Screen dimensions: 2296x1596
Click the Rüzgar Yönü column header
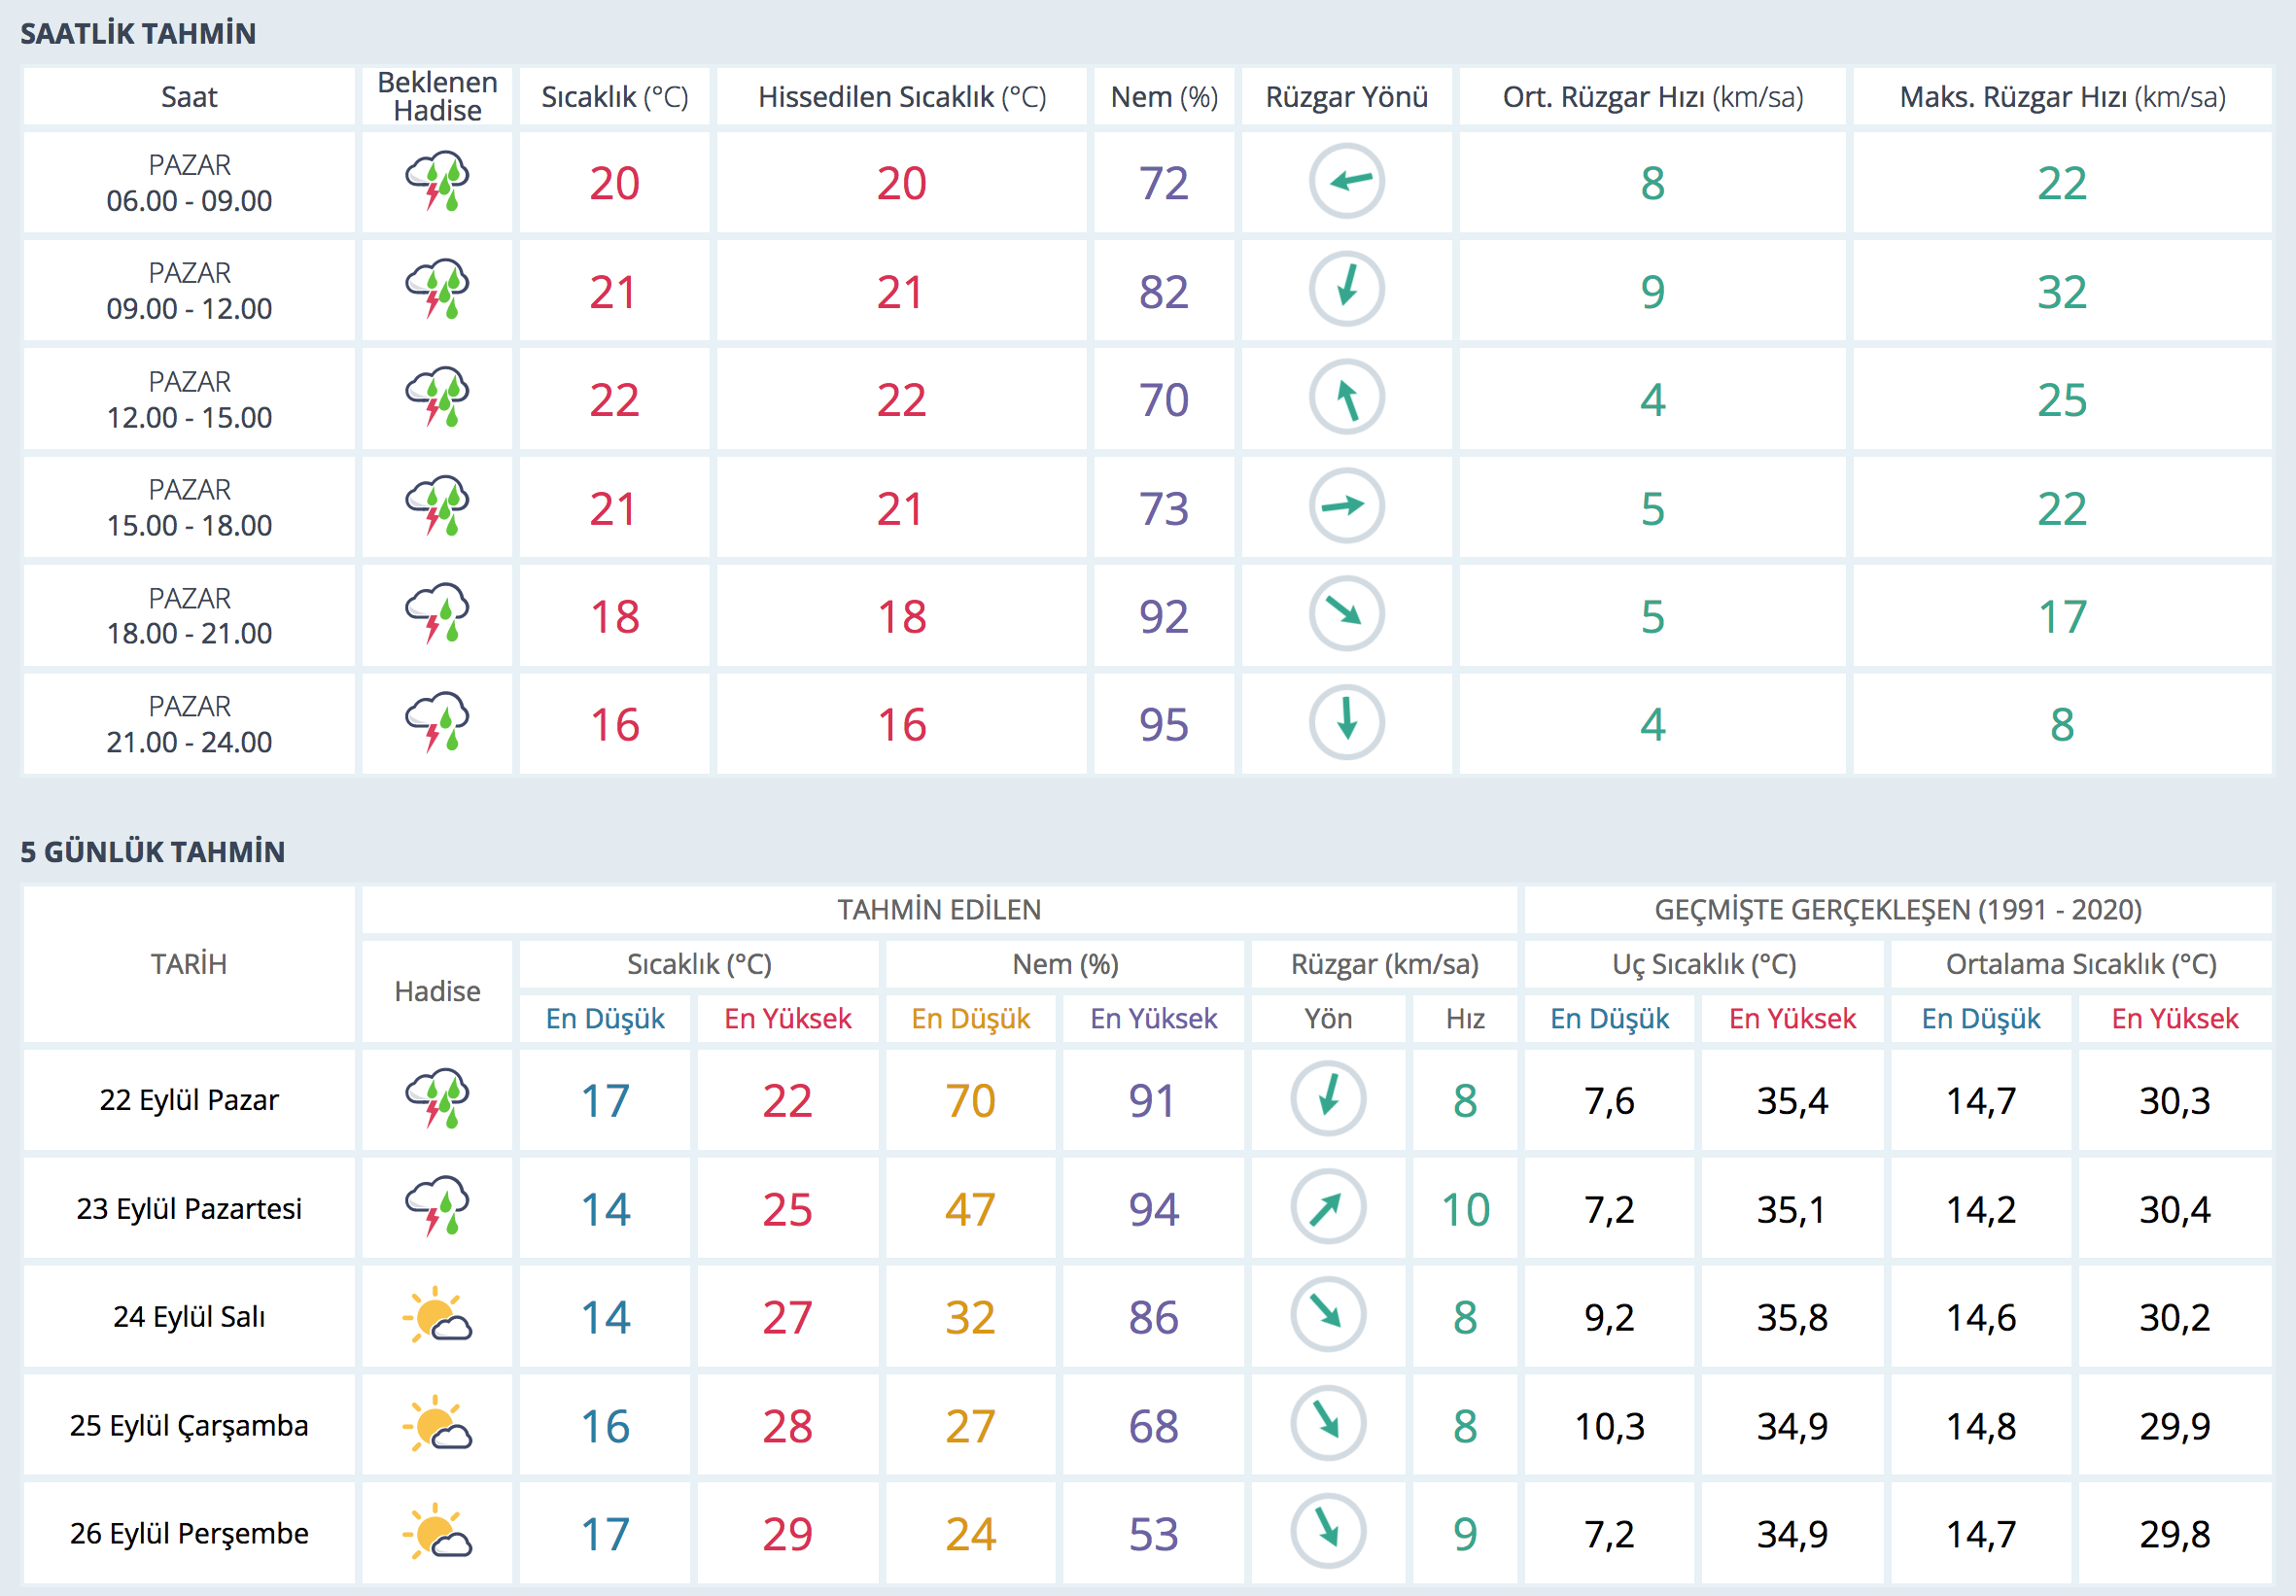coord(1346,97)
